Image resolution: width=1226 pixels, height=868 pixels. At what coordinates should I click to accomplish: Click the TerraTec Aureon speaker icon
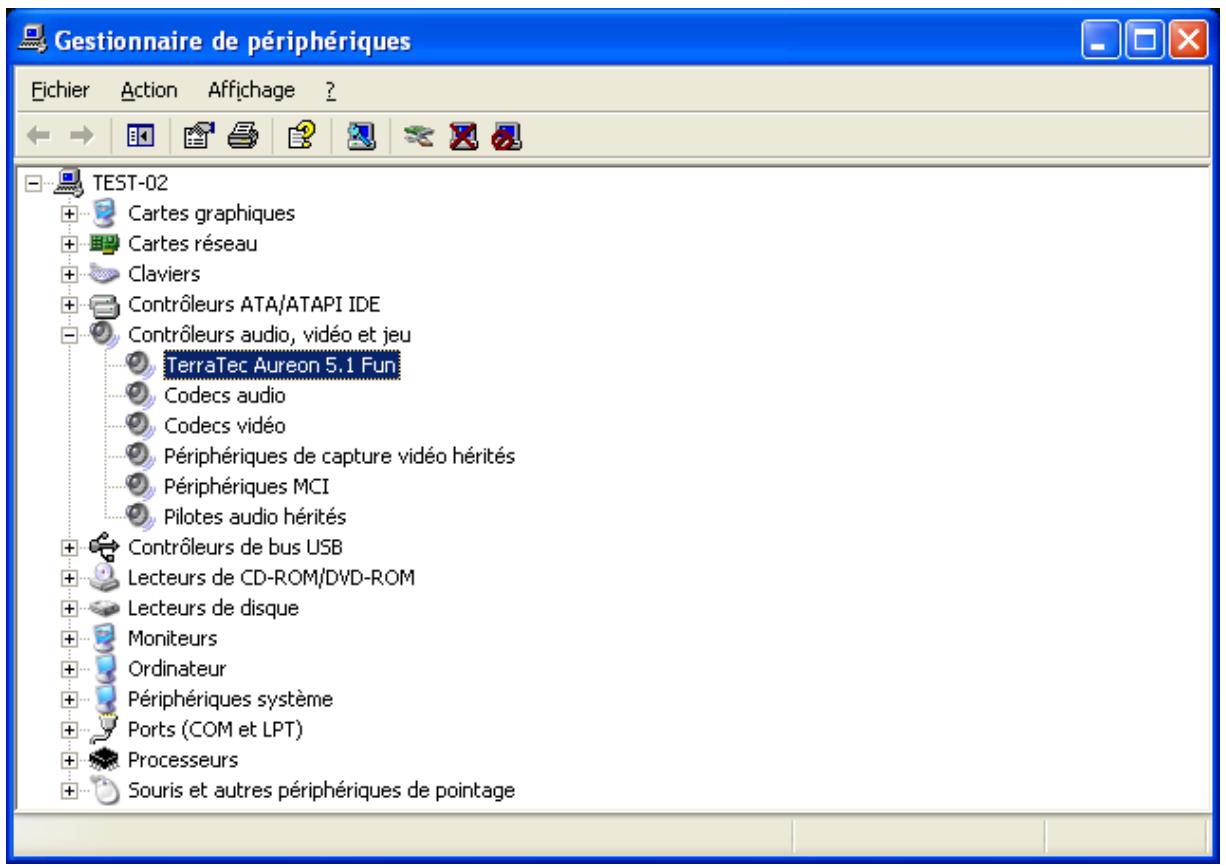pyautogui.click(x=142, y=365)
